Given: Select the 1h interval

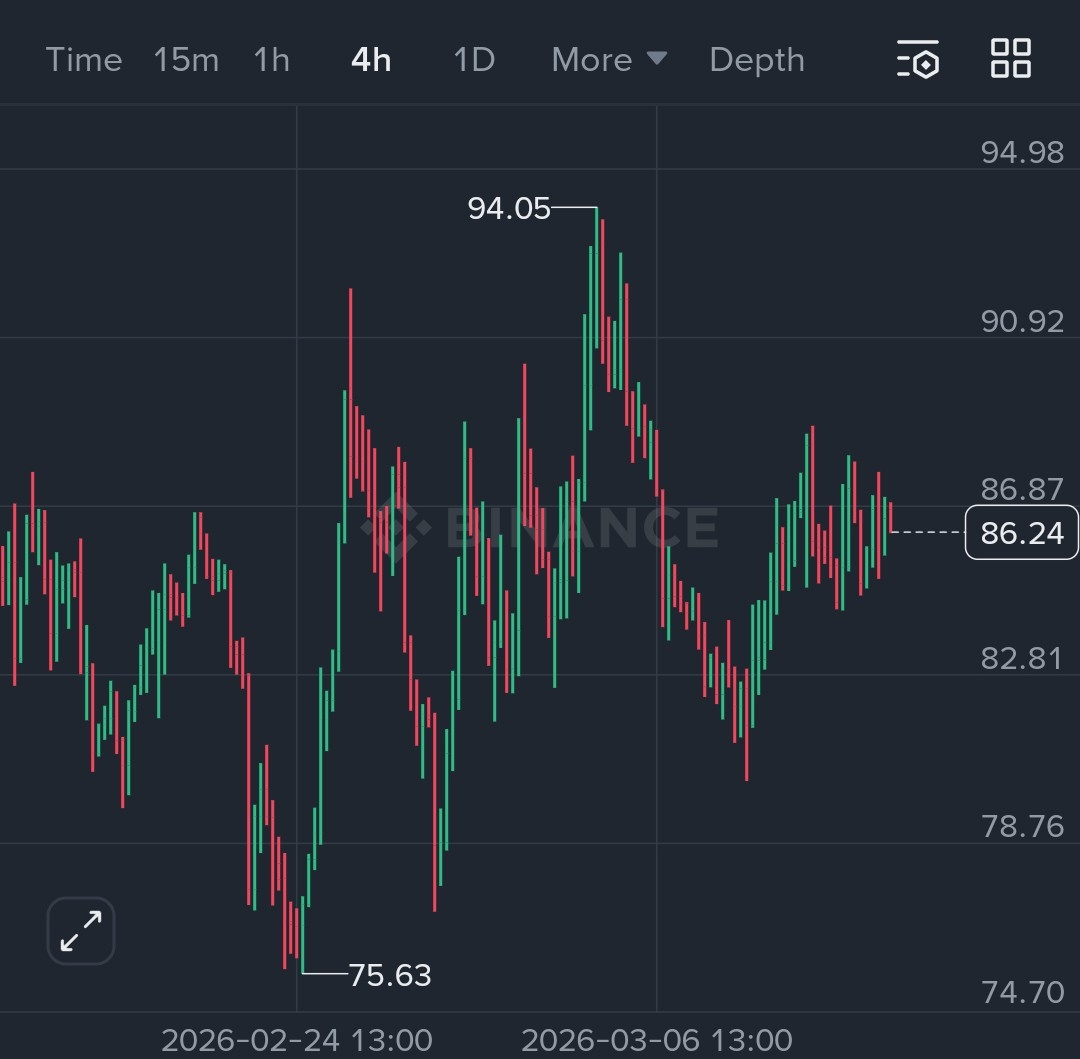Looking at the screenshot, I should 271,60.
